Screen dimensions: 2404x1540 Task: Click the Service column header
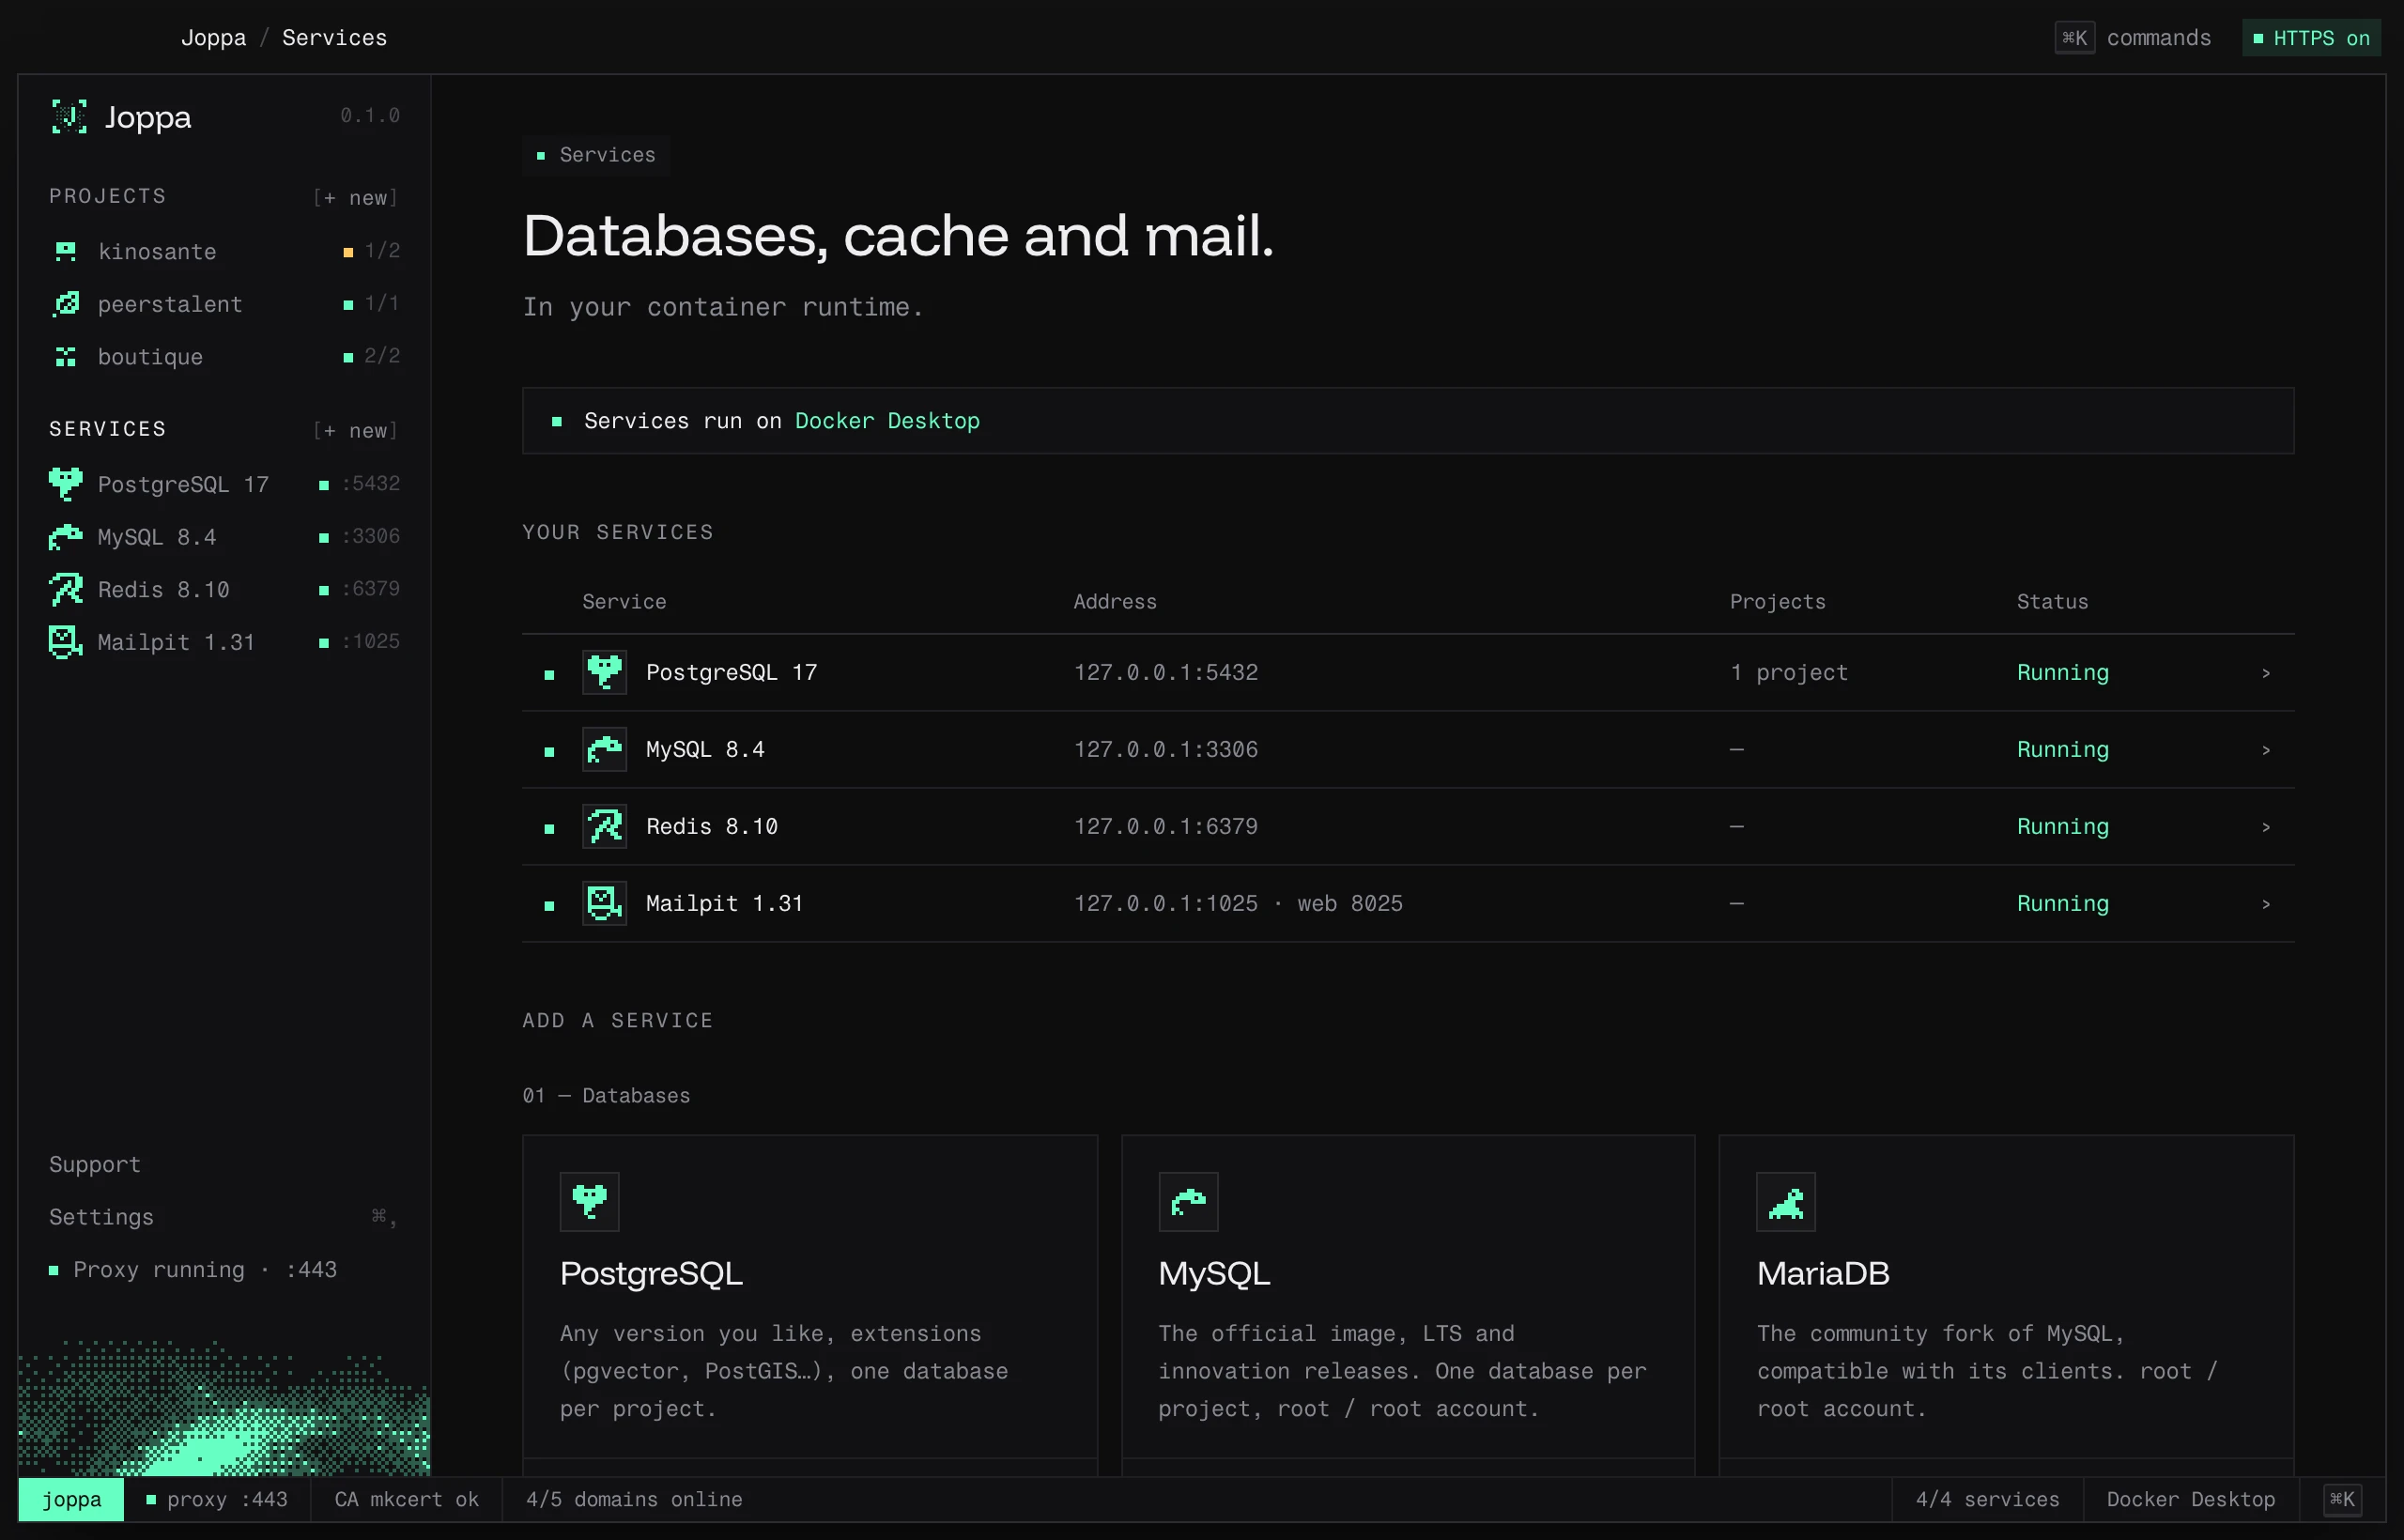tap(624, 601)
